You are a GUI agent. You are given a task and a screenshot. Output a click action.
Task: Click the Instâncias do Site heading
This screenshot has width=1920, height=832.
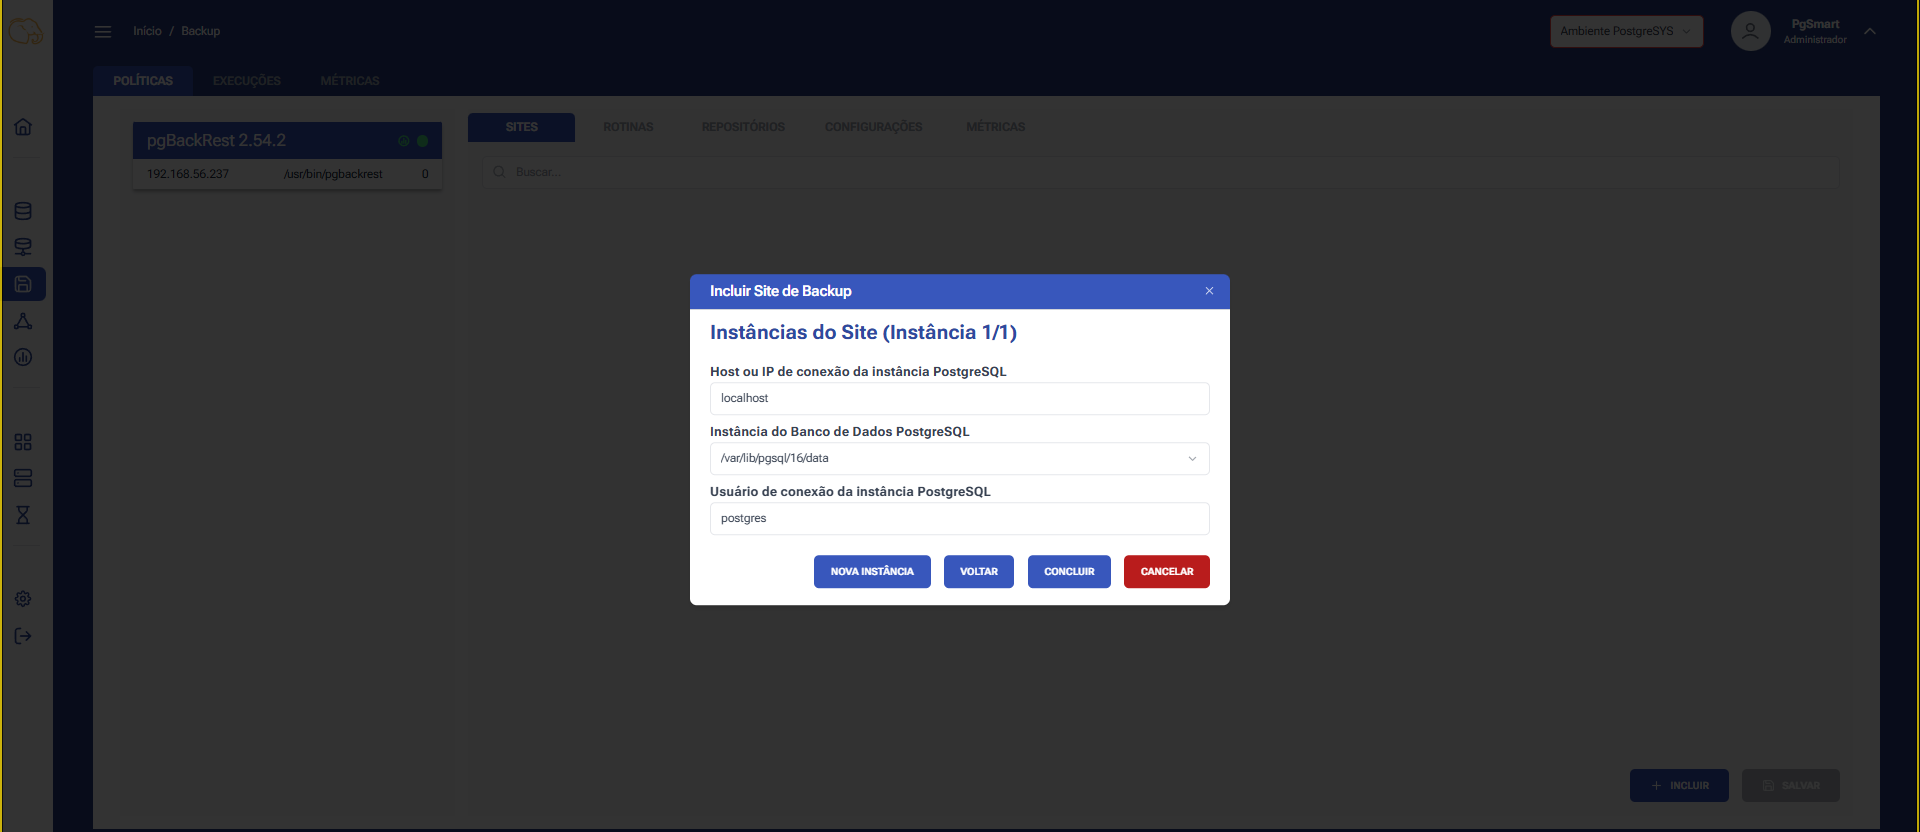[x=863, y=332]
